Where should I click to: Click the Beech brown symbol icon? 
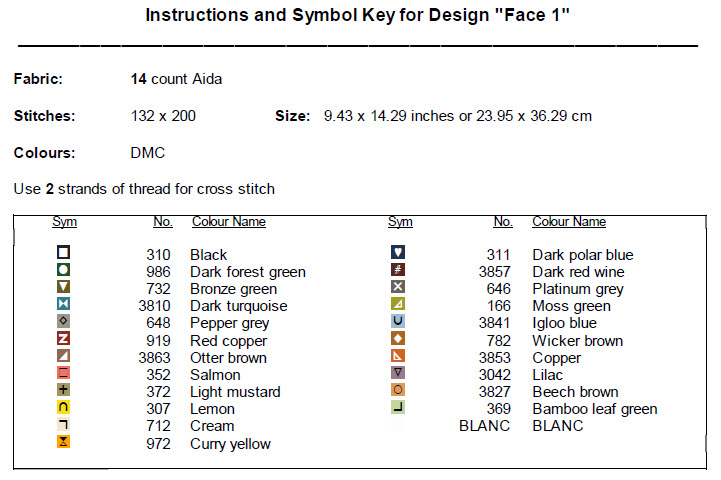(398, 391)
